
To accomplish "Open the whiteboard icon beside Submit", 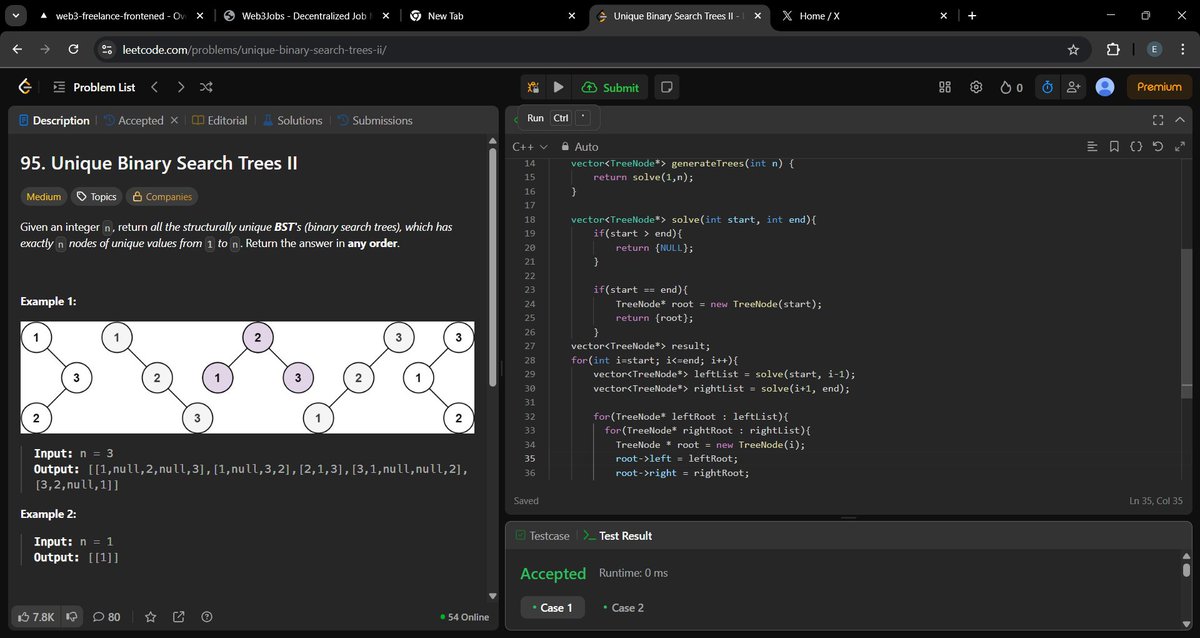I will (665, 87).
